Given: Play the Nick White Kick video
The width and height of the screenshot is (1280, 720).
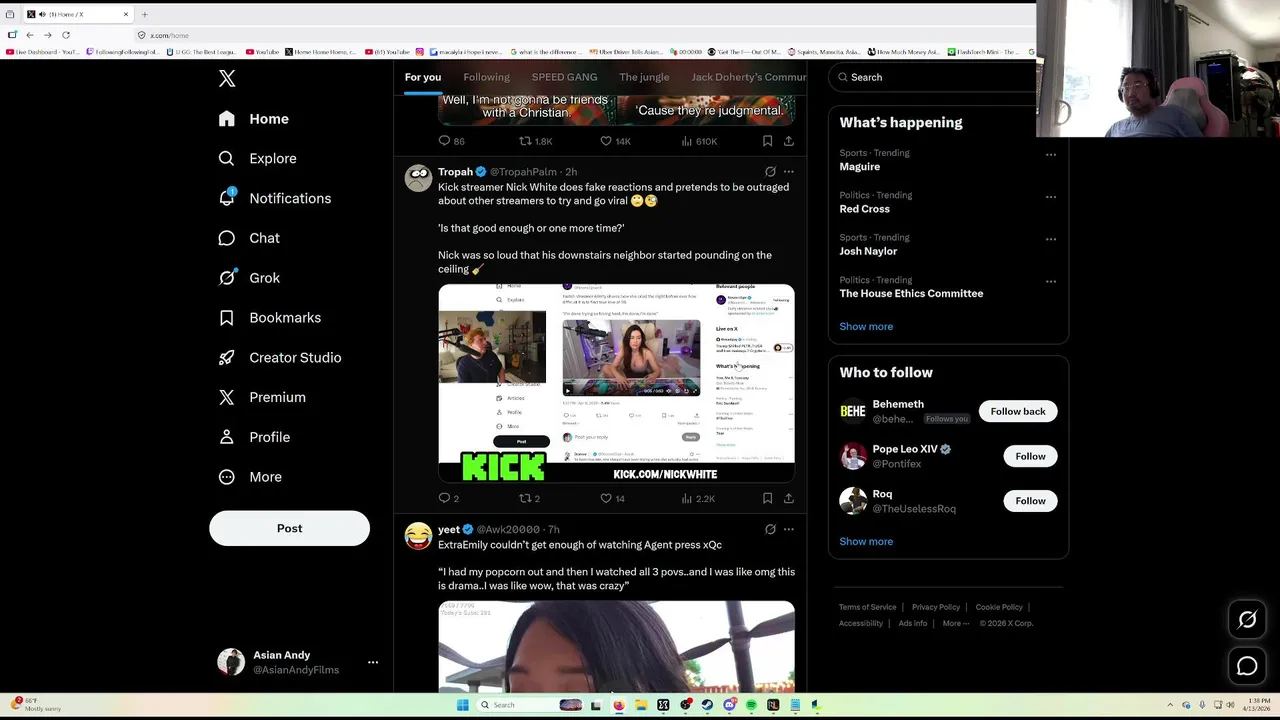Looking at the screenshot, I should [616, 383].
